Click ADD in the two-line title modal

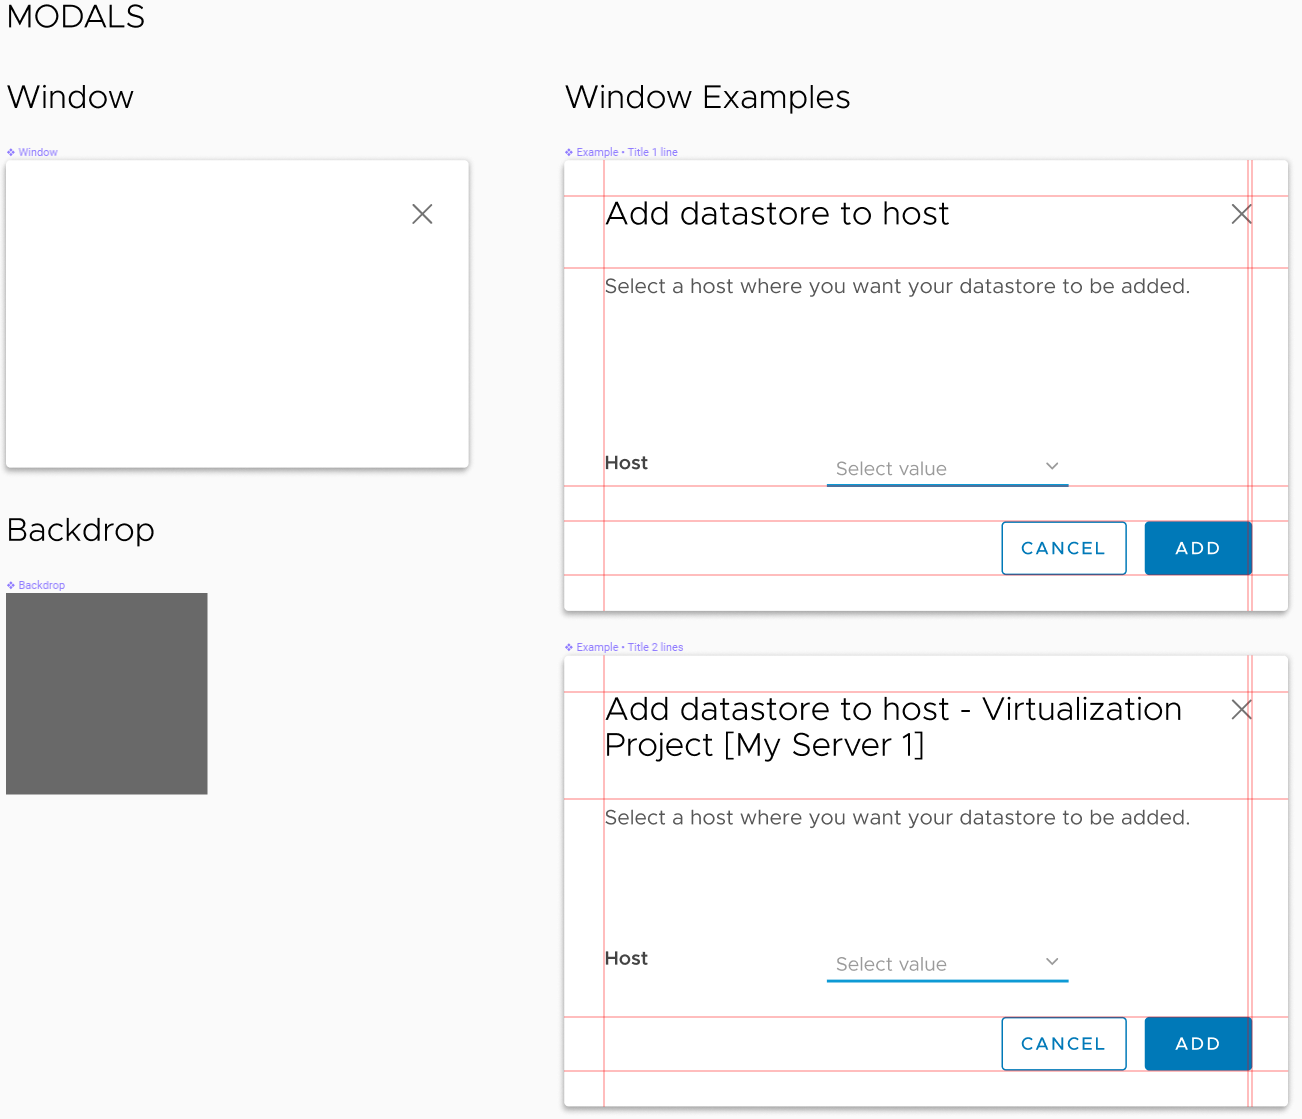click(1198, 1044)
